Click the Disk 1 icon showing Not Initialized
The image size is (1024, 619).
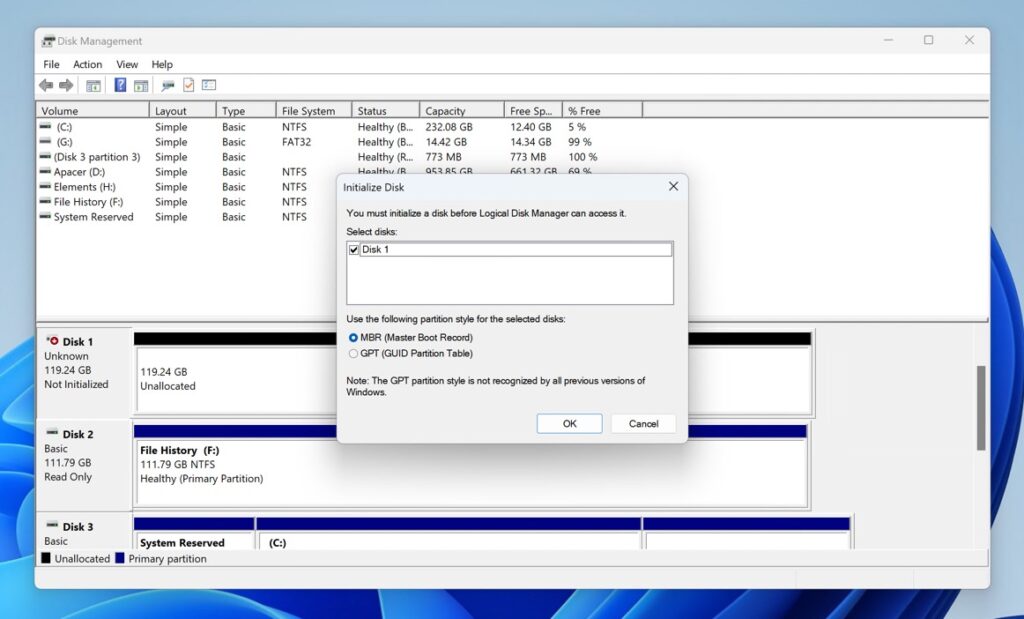[x=53, y=341]
